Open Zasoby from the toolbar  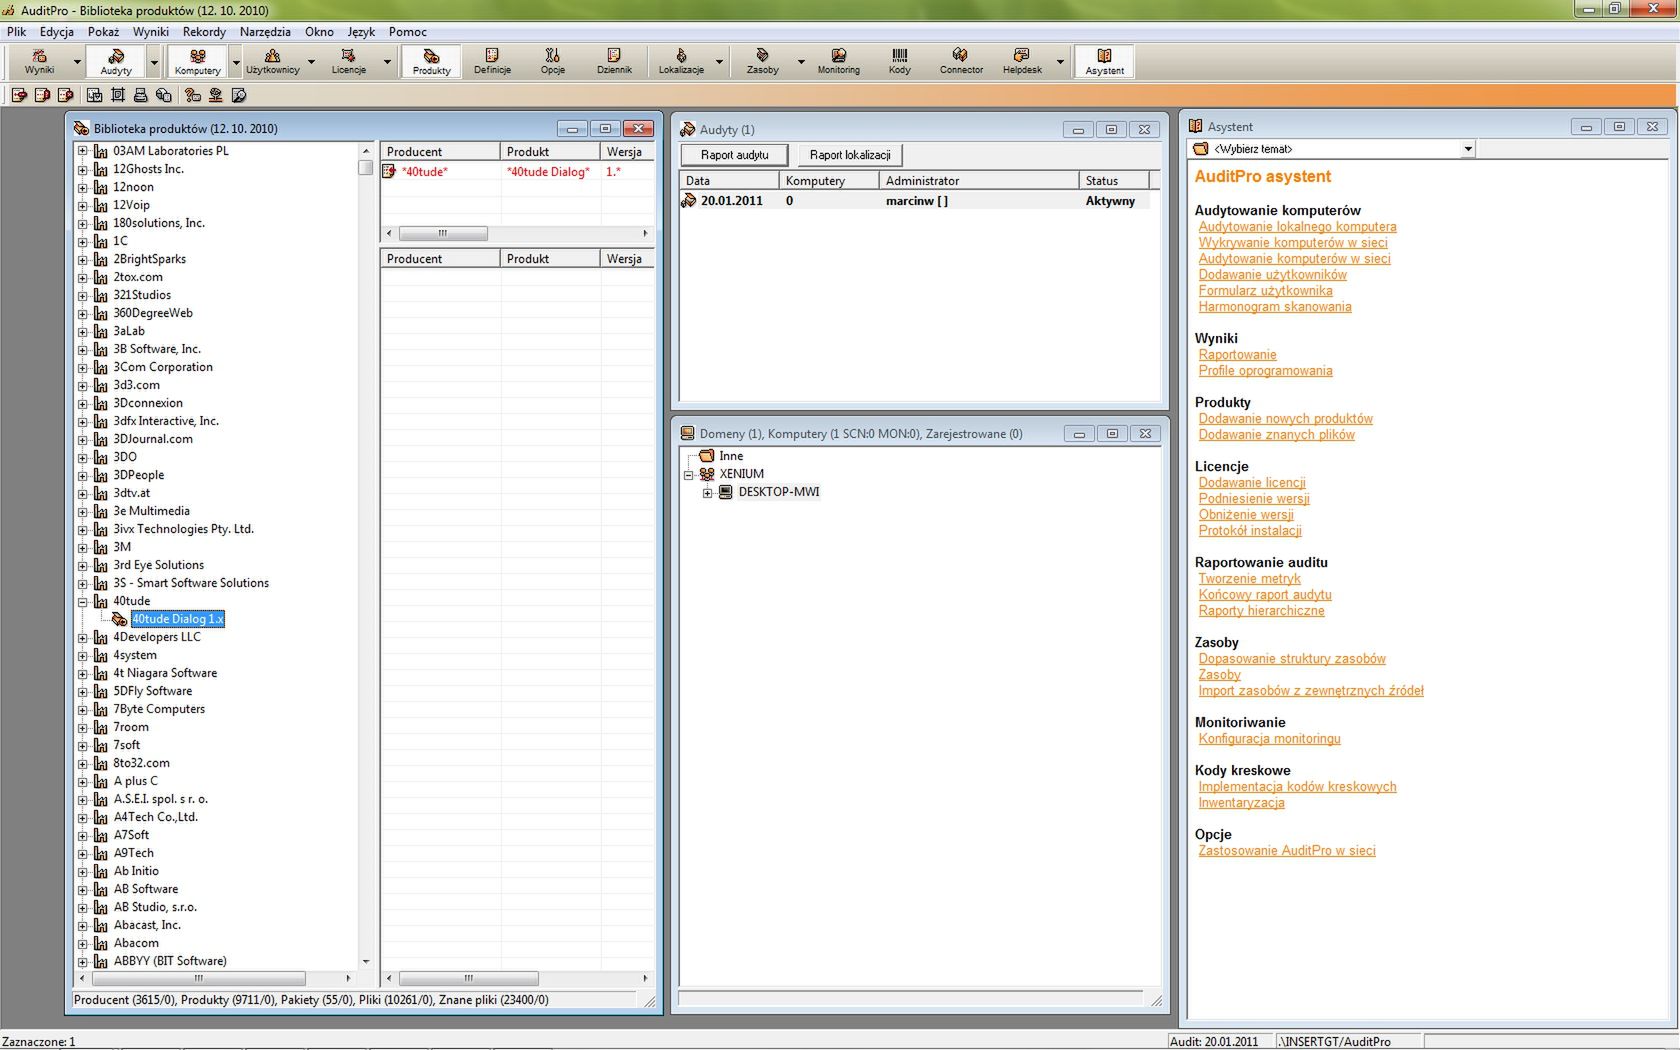(762, 61)
